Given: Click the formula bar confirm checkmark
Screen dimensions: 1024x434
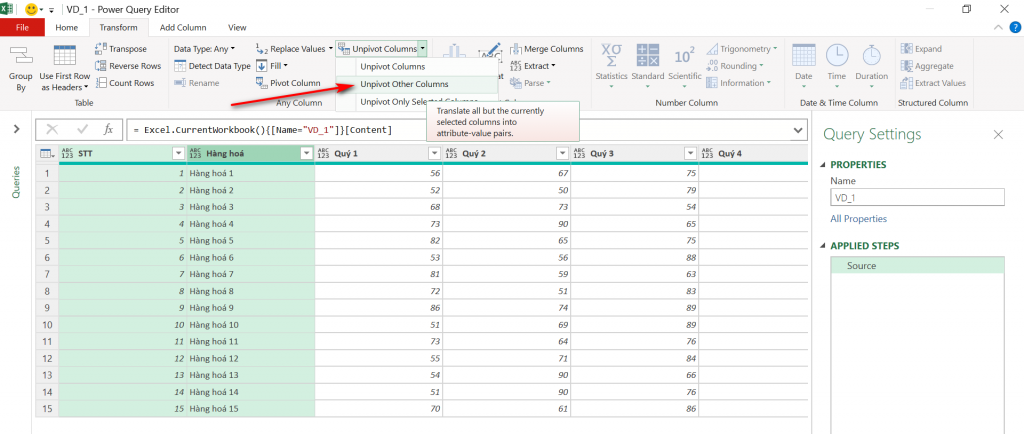Looking at the screenshot, I should coord(82,130).
